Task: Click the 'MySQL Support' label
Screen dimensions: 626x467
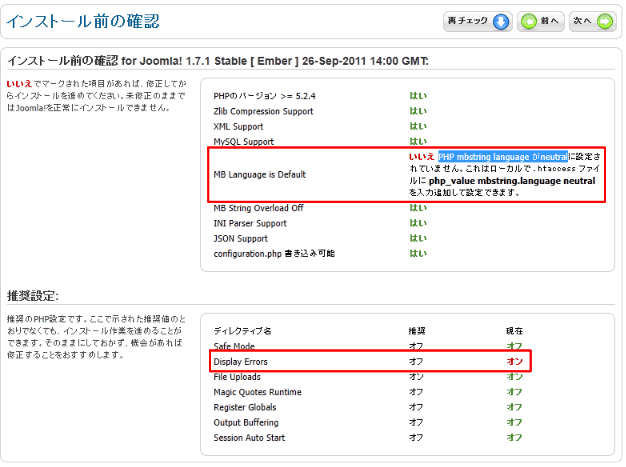Action: (x=244, y=142)
